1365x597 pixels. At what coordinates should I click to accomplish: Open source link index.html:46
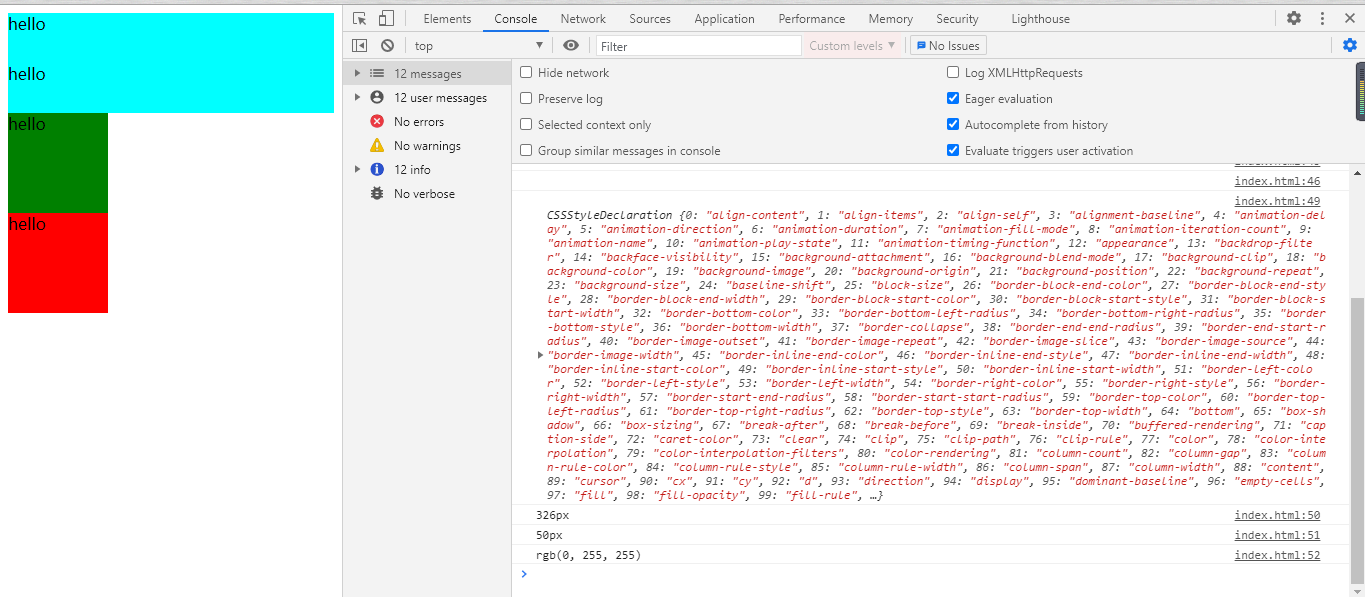(x=1277, y=181)
